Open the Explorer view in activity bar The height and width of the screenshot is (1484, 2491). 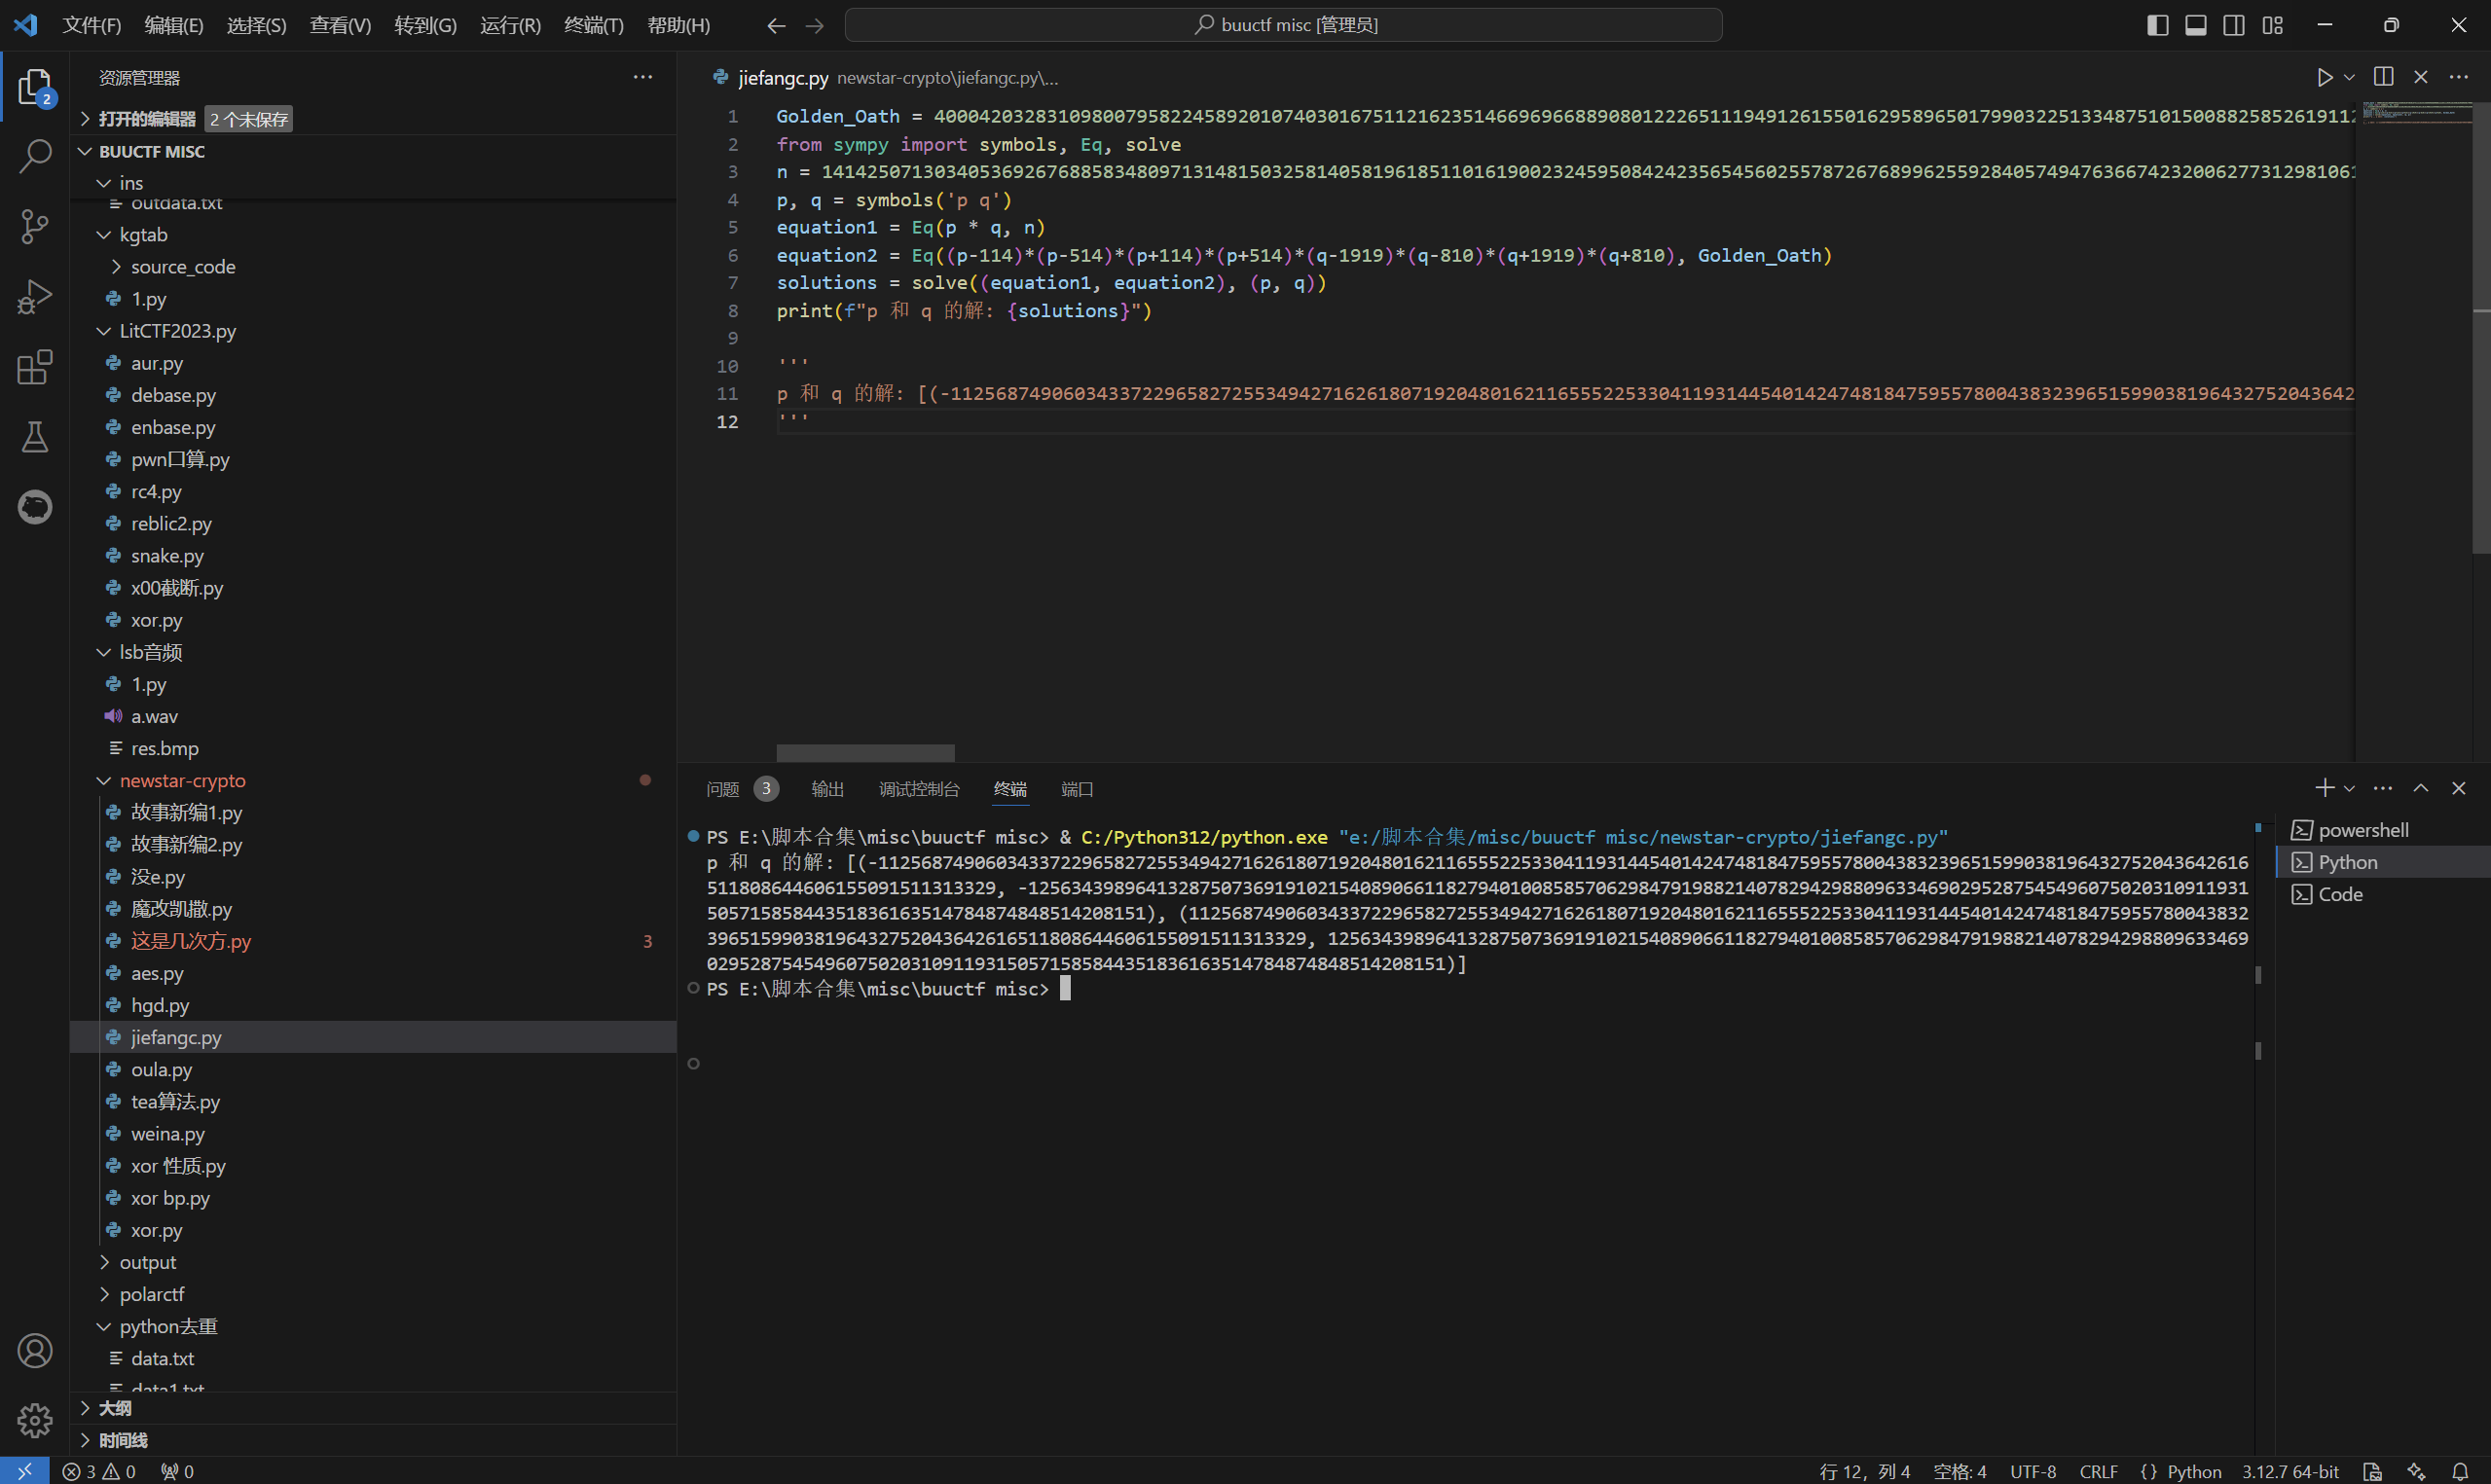click(35, 88)
